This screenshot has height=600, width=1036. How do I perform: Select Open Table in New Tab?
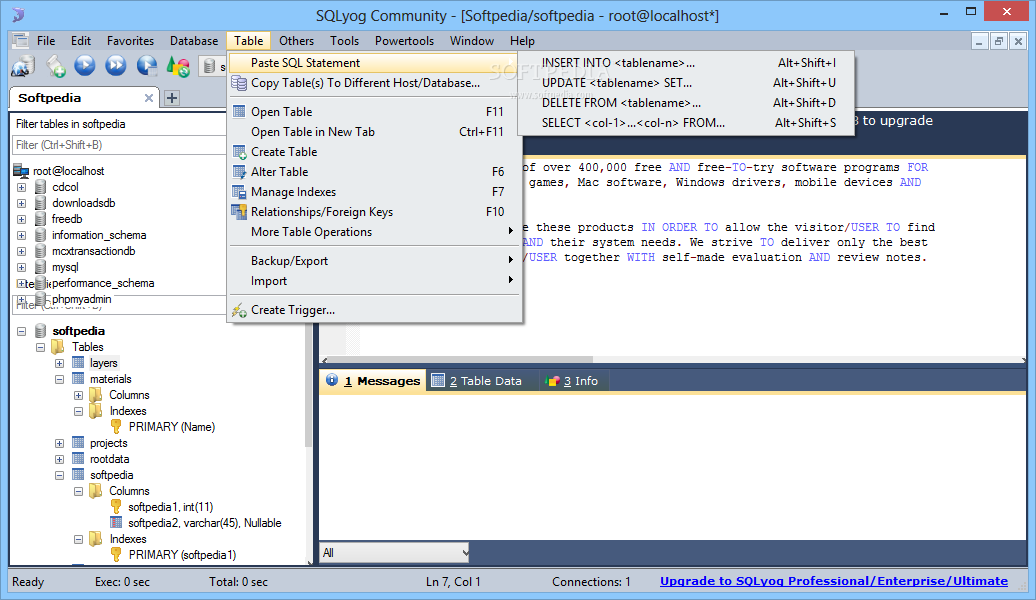pos(374,131)
